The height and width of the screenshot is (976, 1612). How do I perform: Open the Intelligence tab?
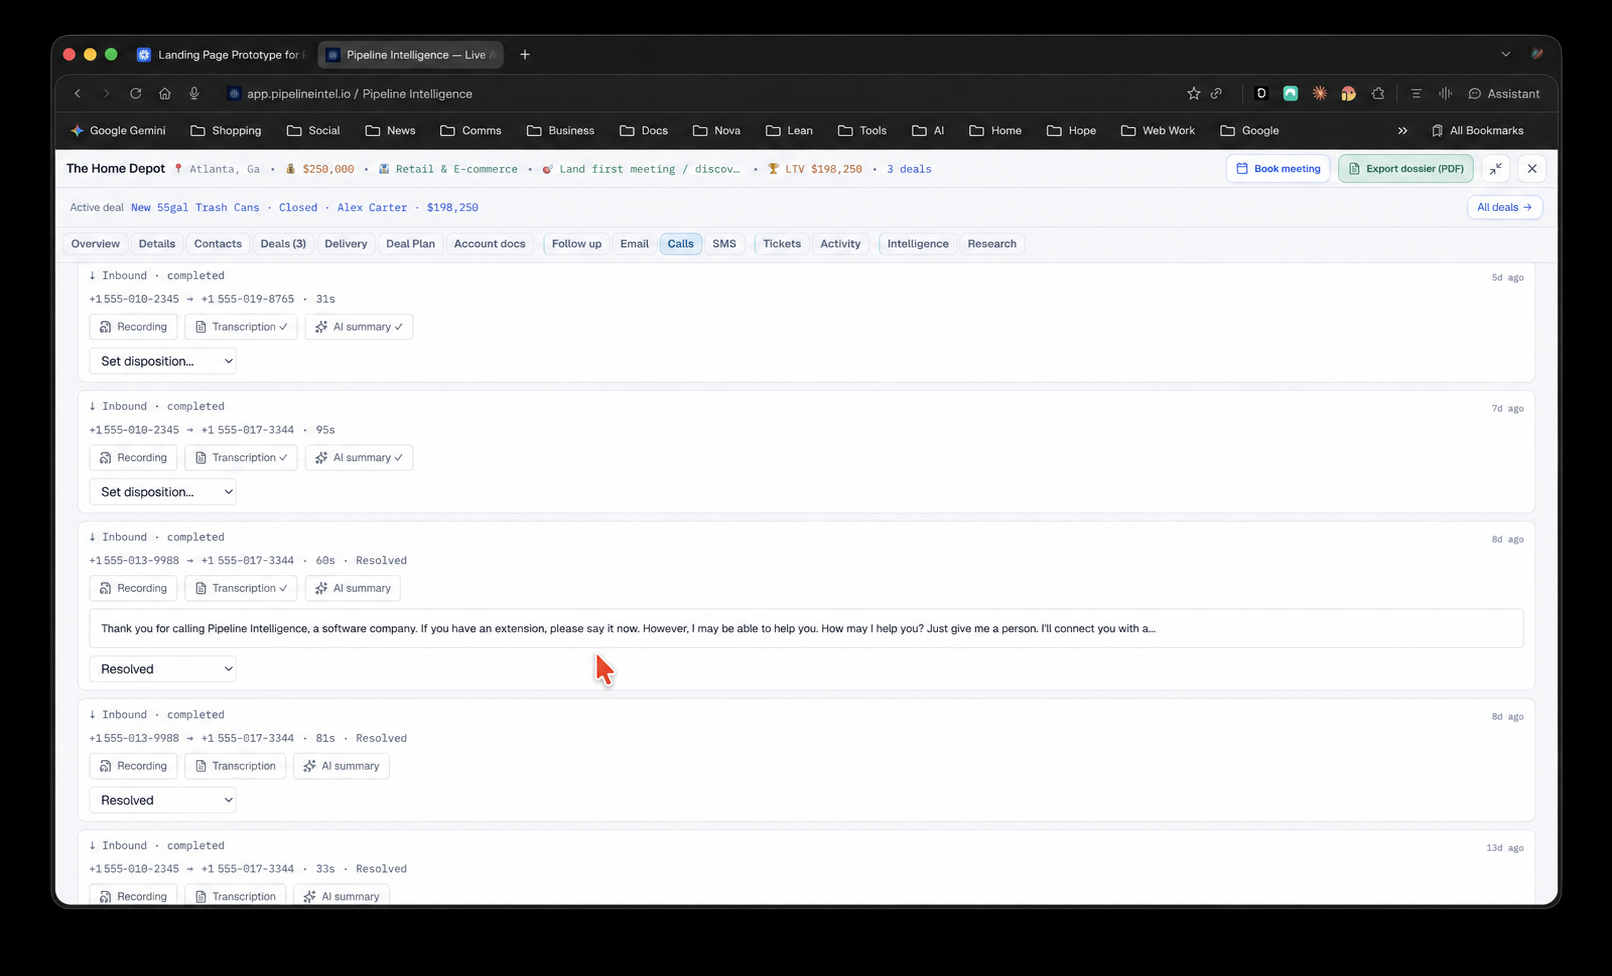(918, 243)
